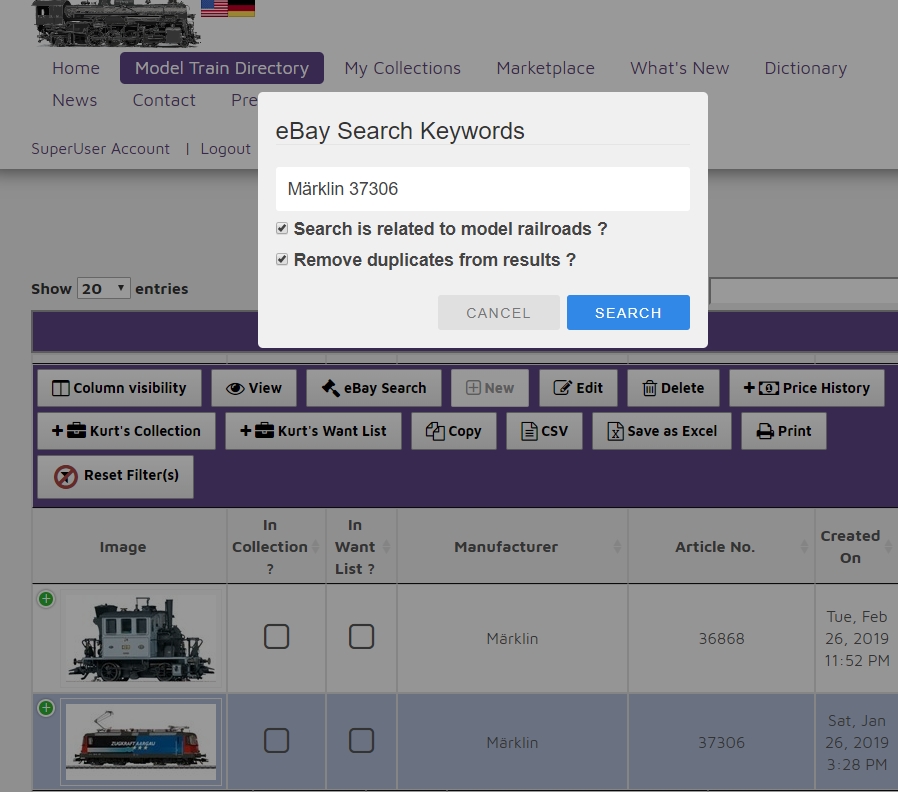The height and width of the screenshot is (792, 898).
Task: Add item to Kurt's Collection
Action: tap(127, 431)
